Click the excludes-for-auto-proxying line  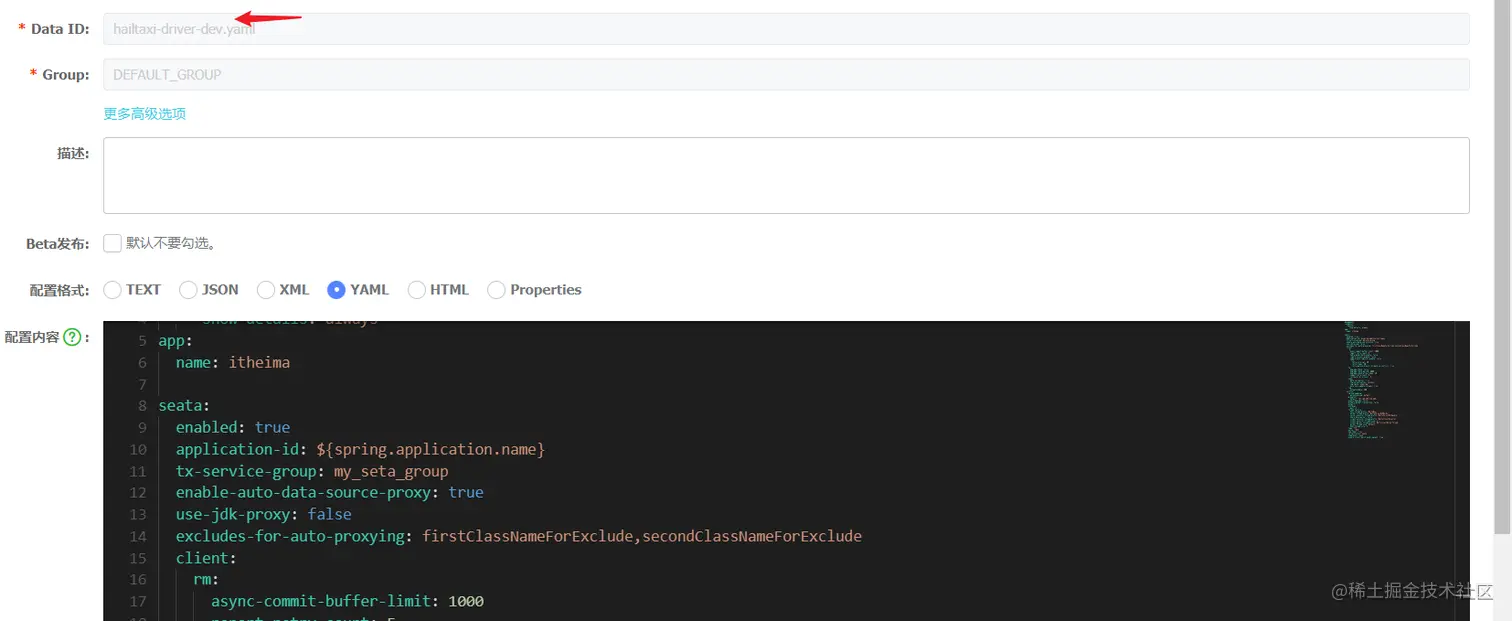(x=519, y=537)
